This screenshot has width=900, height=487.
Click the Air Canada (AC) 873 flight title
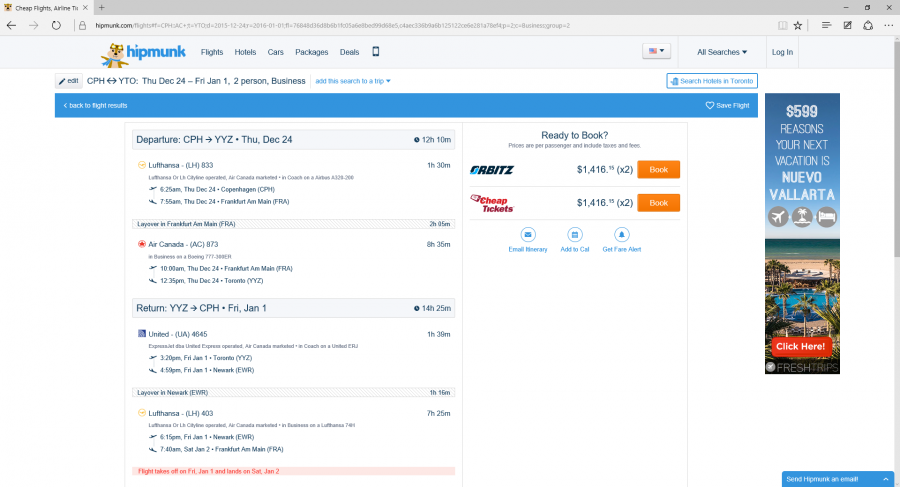(183, 244)
